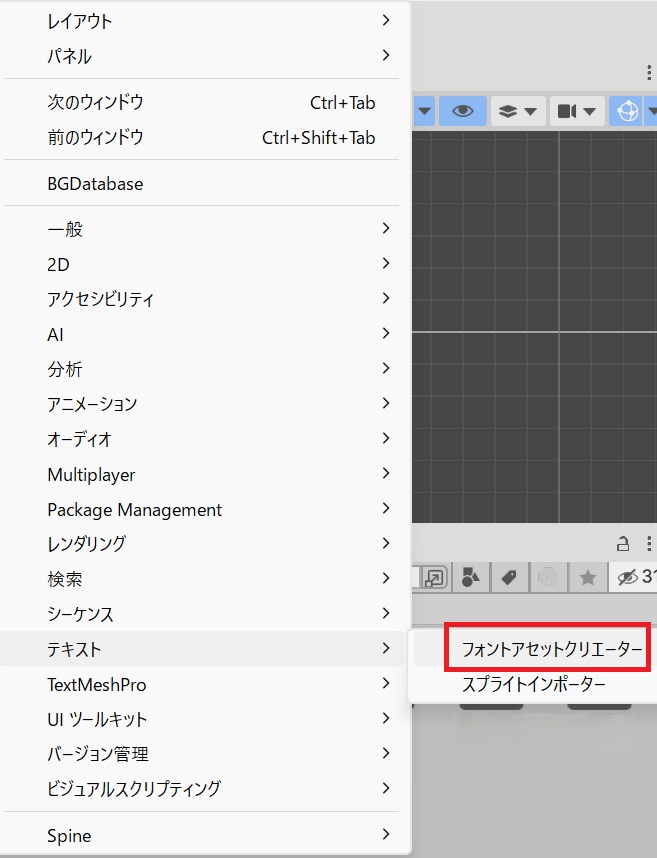Click the Search by Type shapes icon

[x=470, y=577]
